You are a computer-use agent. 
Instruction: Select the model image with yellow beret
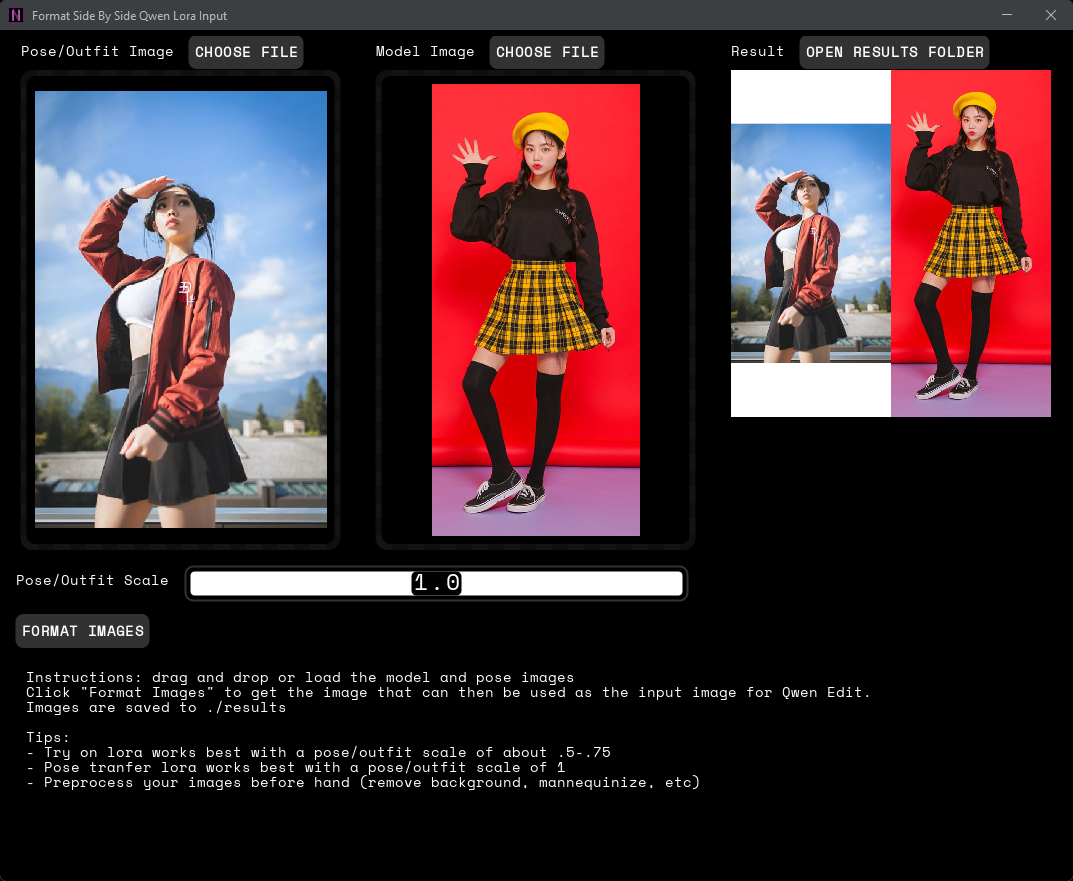point(536,309)
